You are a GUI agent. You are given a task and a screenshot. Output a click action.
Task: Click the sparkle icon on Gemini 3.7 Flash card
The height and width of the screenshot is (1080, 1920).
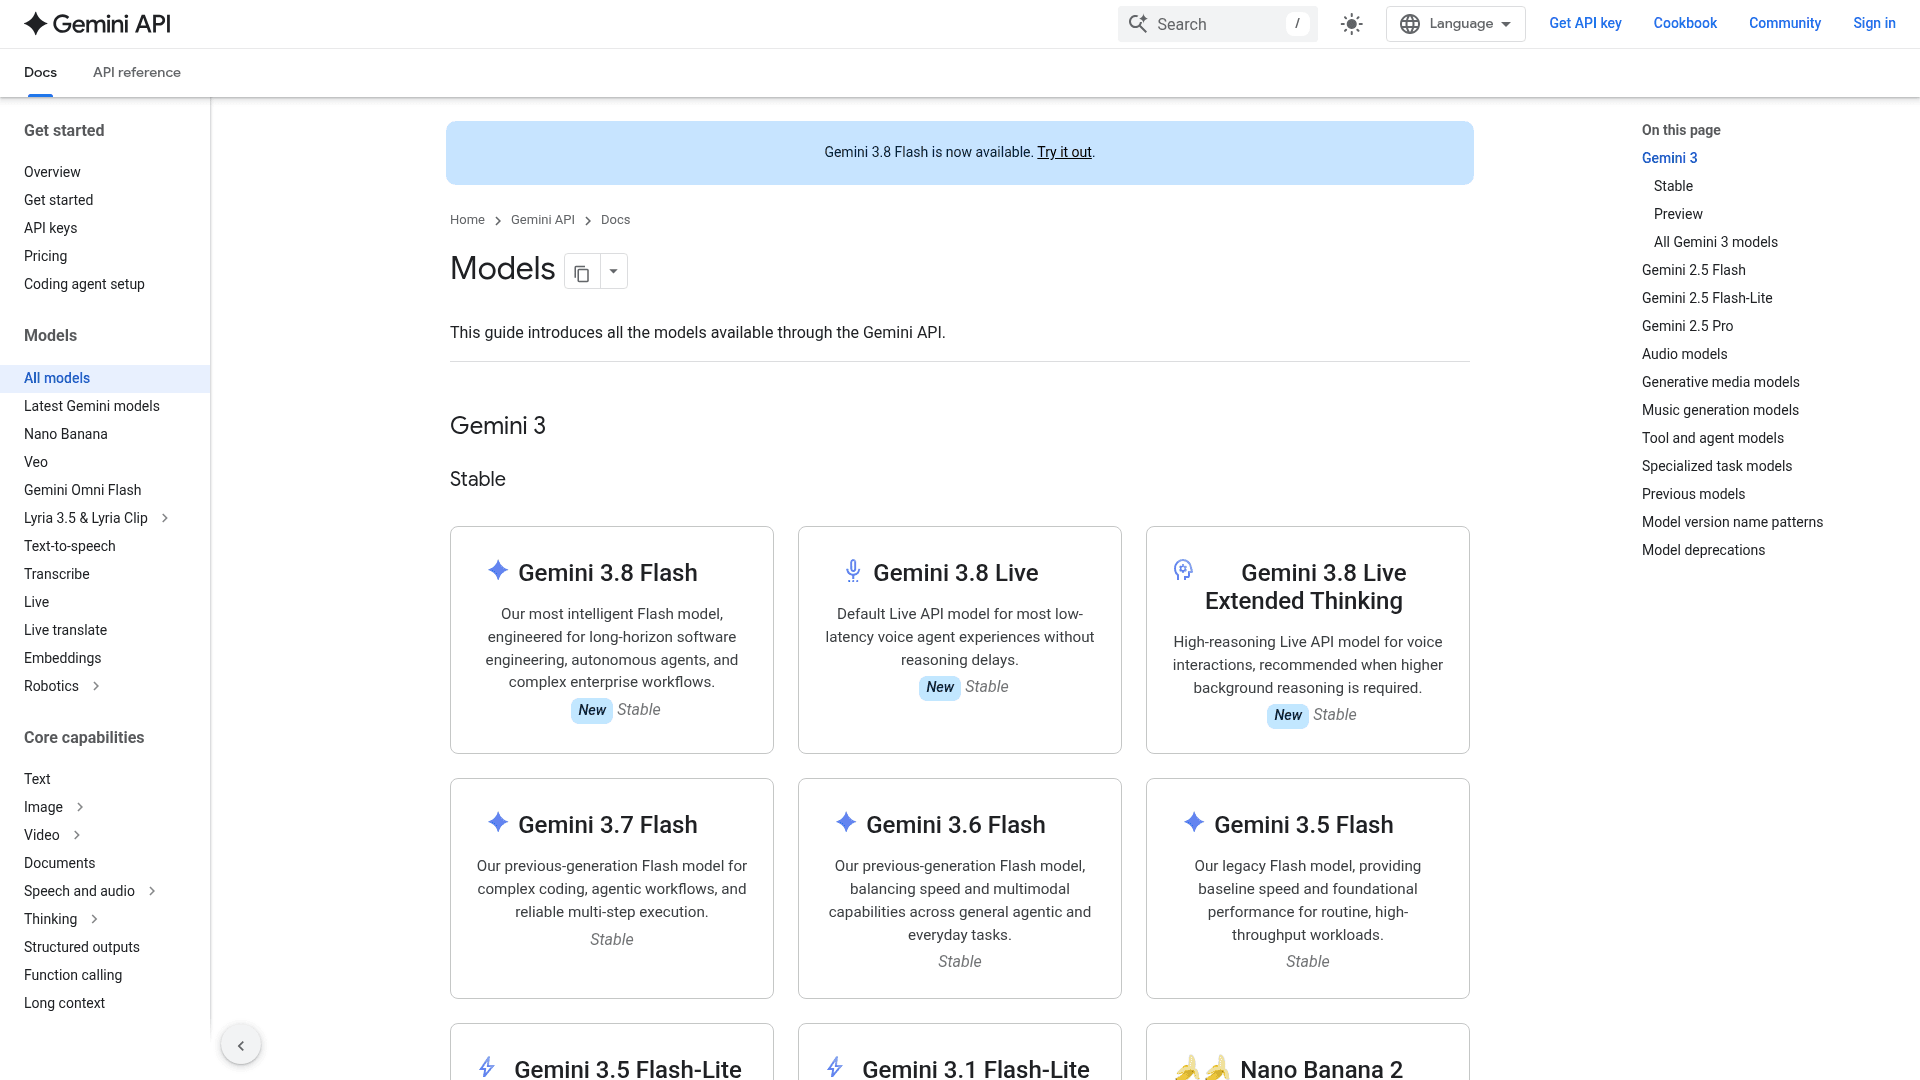498,822
